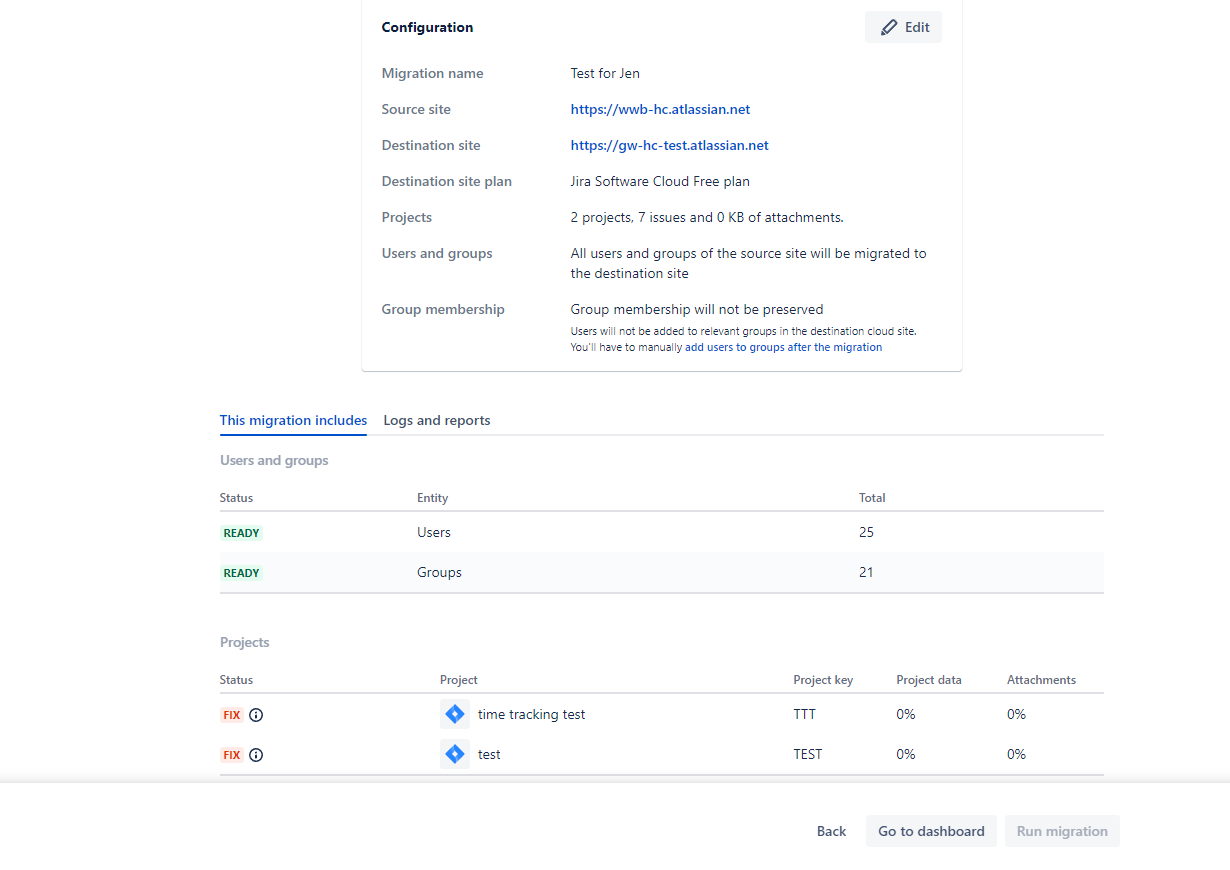This screenshot has height=870, width=1230.
Task: Click info icon beside time tracking test FIX
Action: point(256,715)
